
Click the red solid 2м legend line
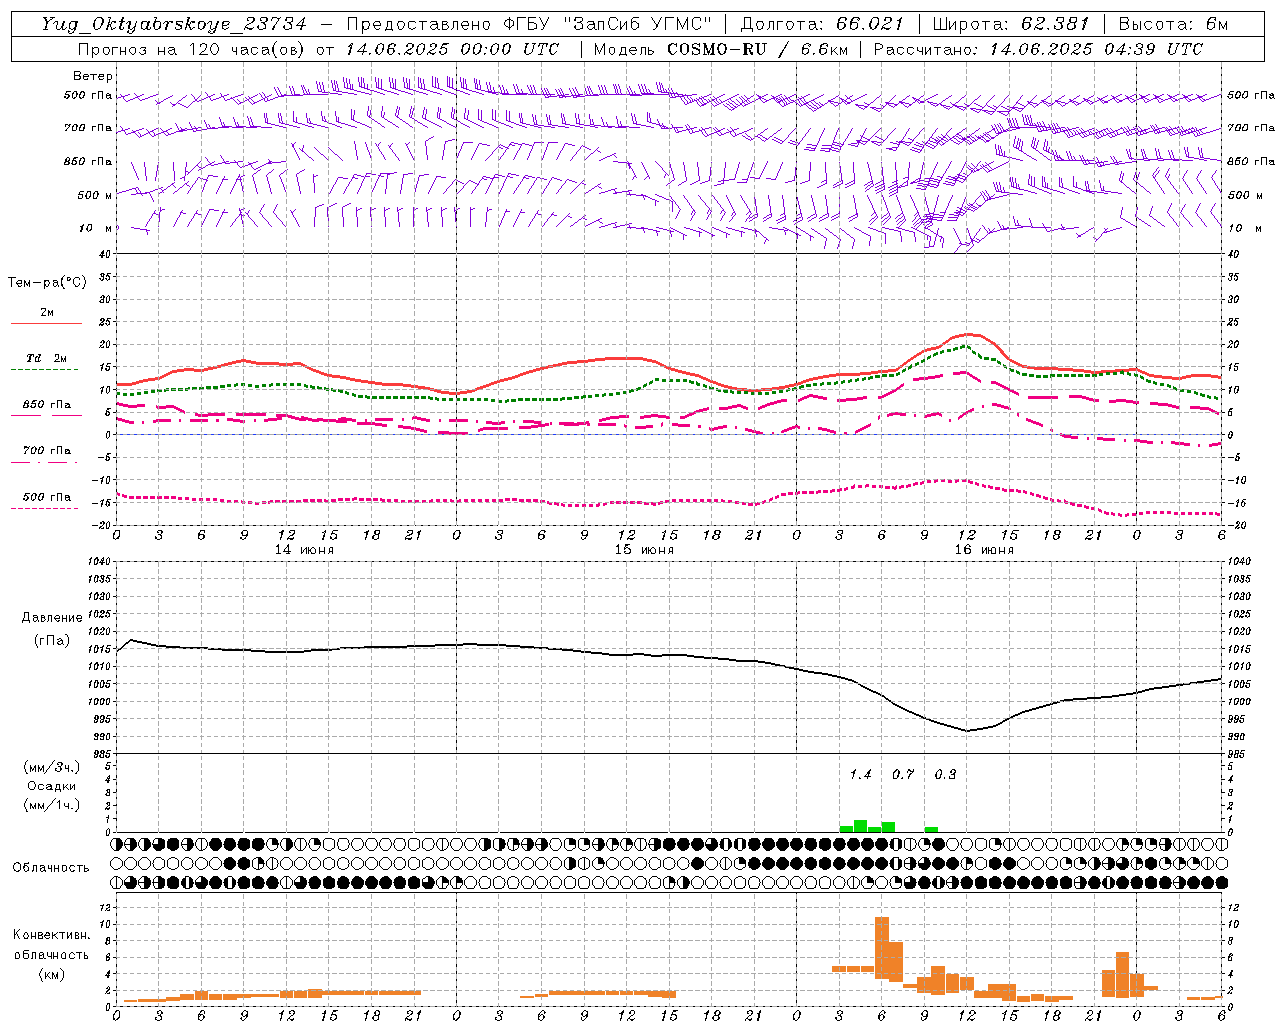[46, 323]
